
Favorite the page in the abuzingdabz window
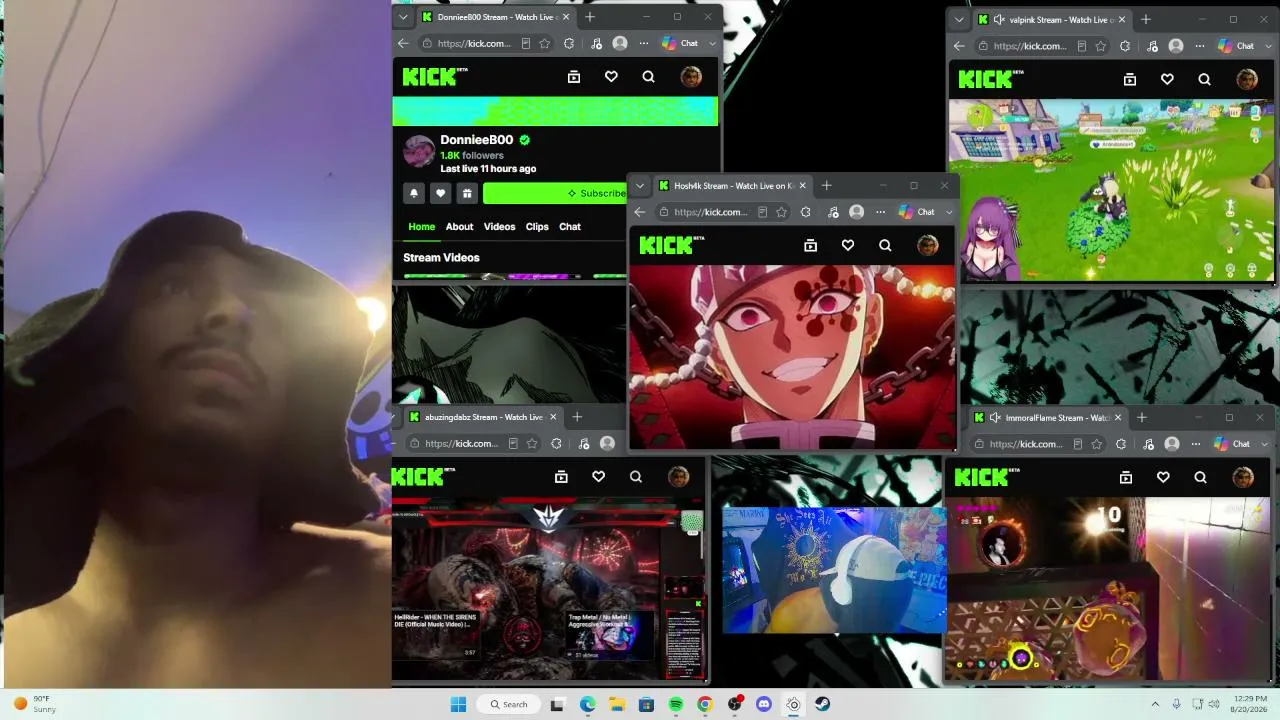point(532,444)
